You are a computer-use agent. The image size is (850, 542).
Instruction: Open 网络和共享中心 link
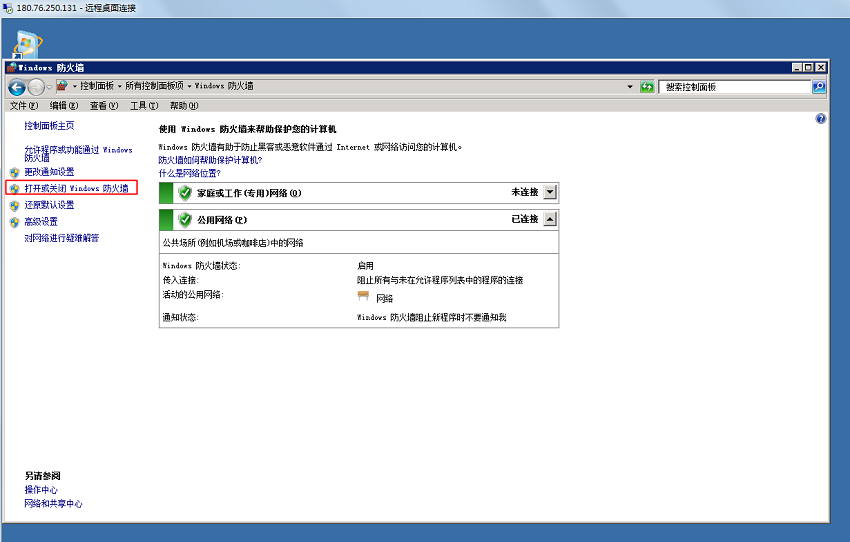53,504
